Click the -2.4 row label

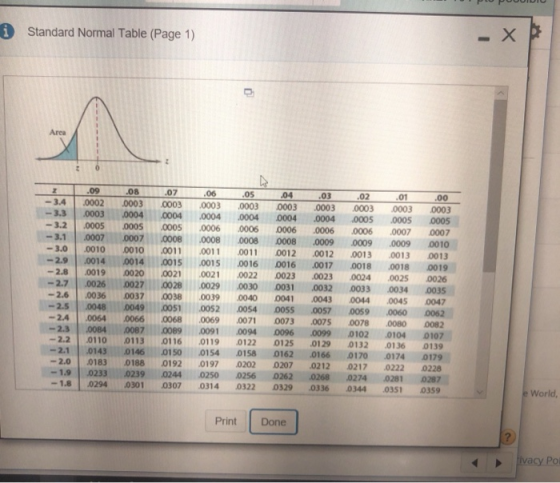point(59,317)
